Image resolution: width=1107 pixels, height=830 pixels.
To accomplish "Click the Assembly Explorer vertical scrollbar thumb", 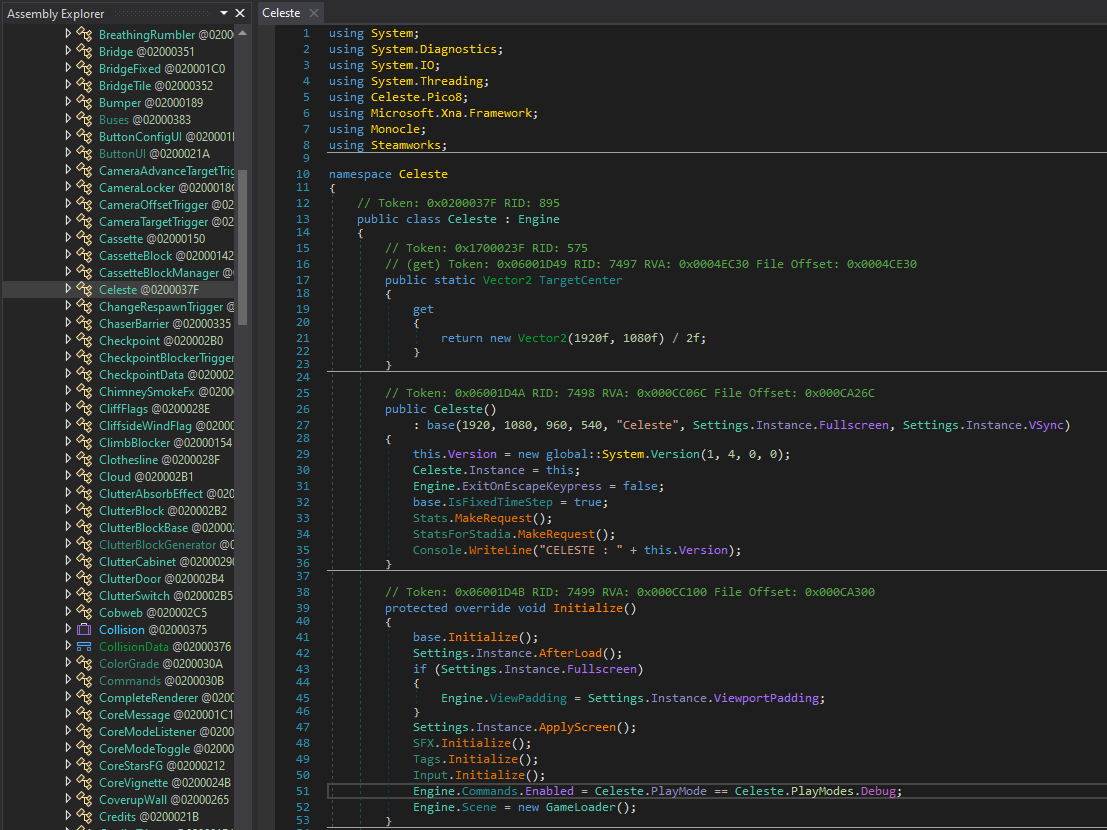I will [241, 245].
